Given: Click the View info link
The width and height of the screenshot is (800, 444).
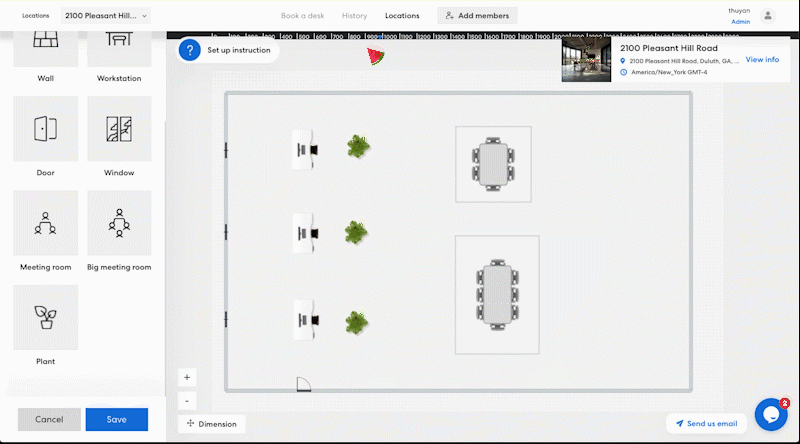Looking at the screenshot, I should (x=762, y=60).
